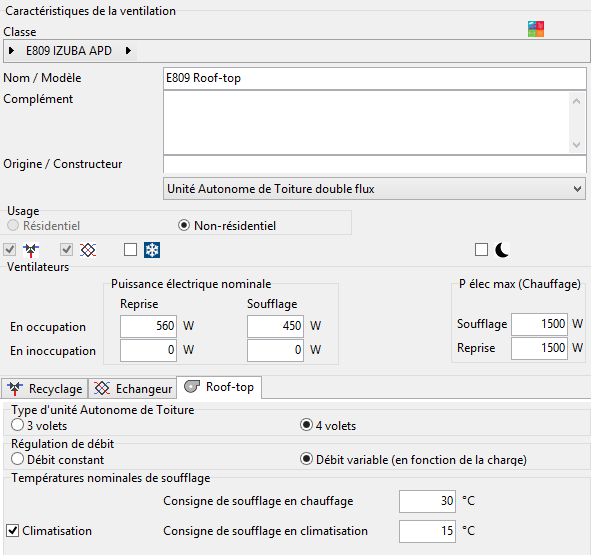
Task: Click the fan icon on the Roof-top tab
Action: (x=192, y=386)
